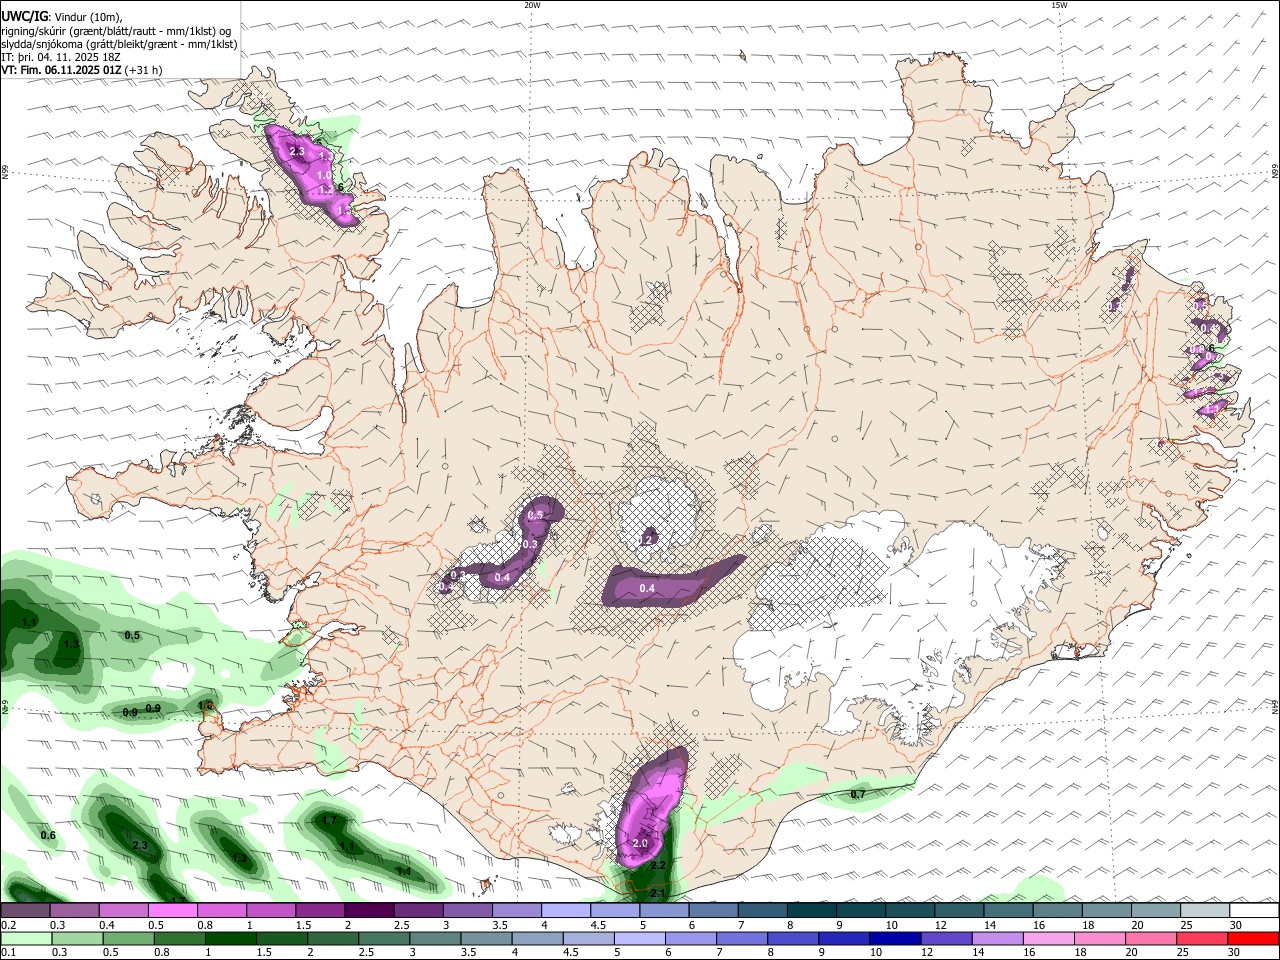Pick the bright red rain swatch at 30
The width and height of the screenshot is (1280, 960).
[1254, 938]
